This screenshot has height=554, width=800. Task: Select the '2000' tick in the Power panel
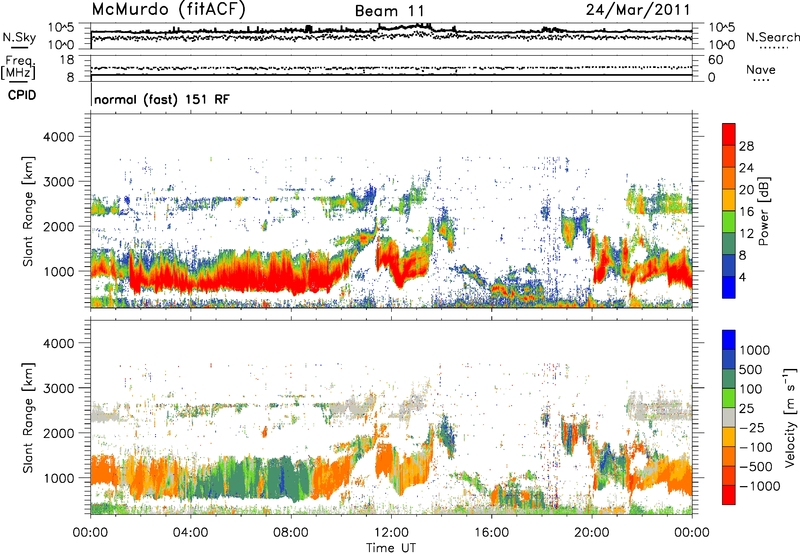click(58, 226)
